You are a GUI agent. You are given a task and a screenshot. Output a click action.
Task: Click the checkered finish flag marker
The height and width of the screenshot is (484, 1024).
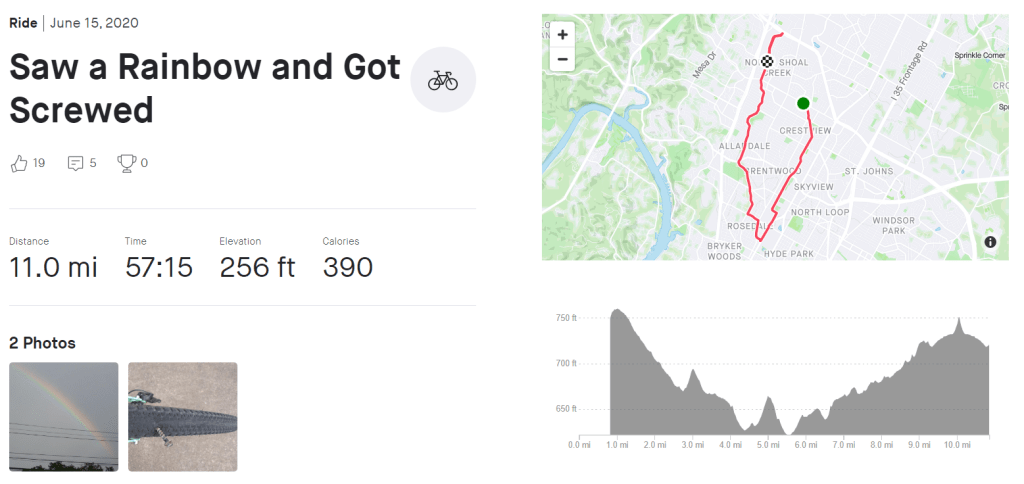click(x=767, y=62)
